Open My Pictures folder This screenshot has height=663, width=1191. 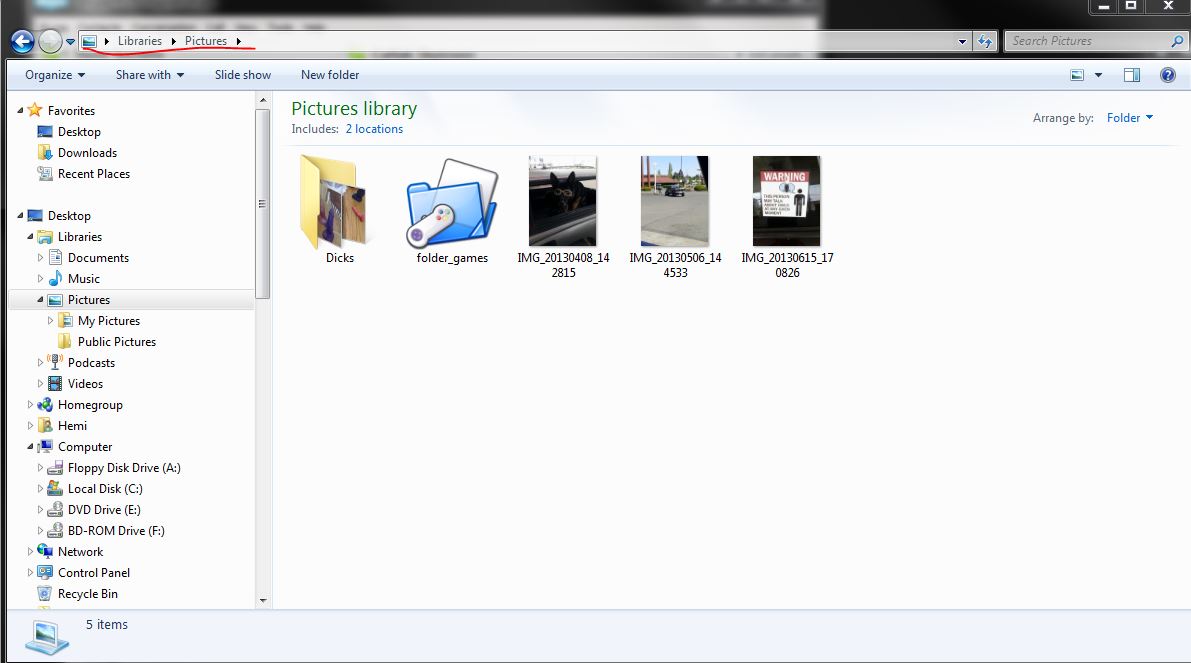coord(109,321)
